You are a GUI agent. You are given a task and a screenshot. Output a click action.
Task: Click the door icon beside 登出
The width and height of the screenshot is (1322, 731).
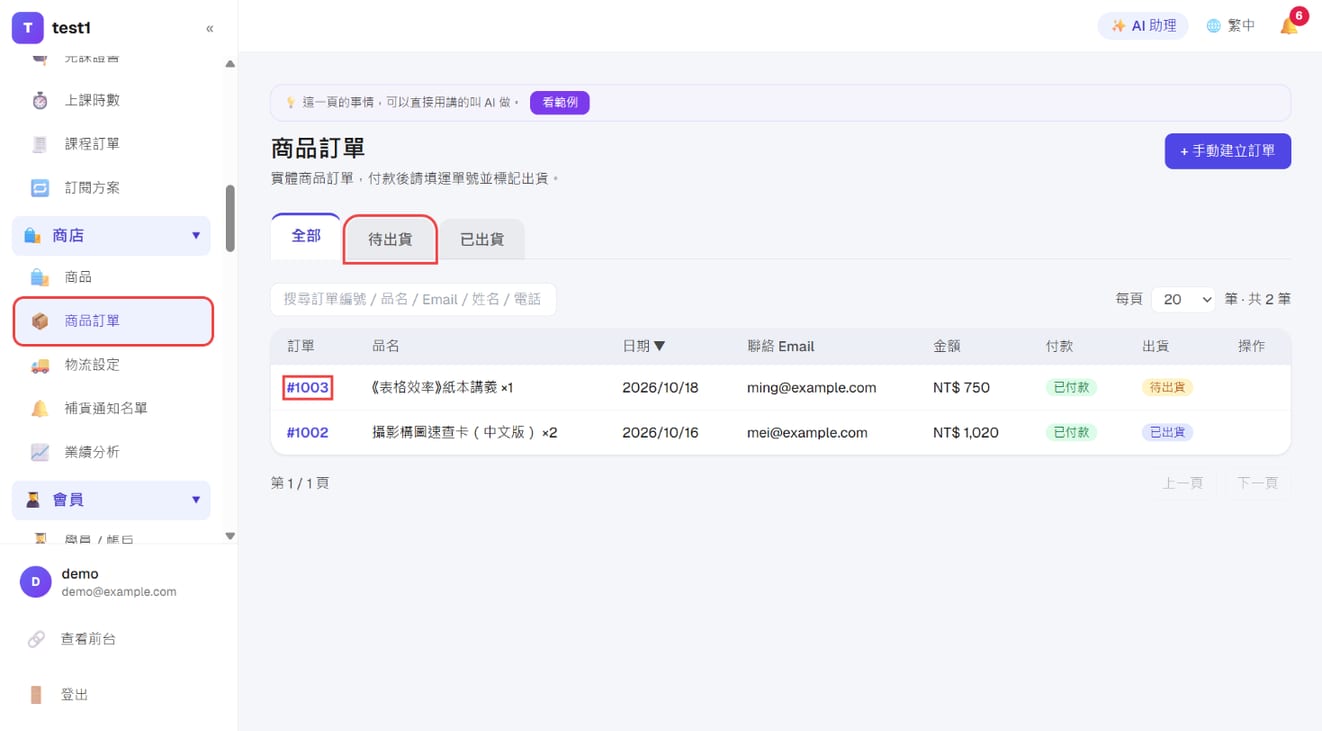tap(36, 695)
